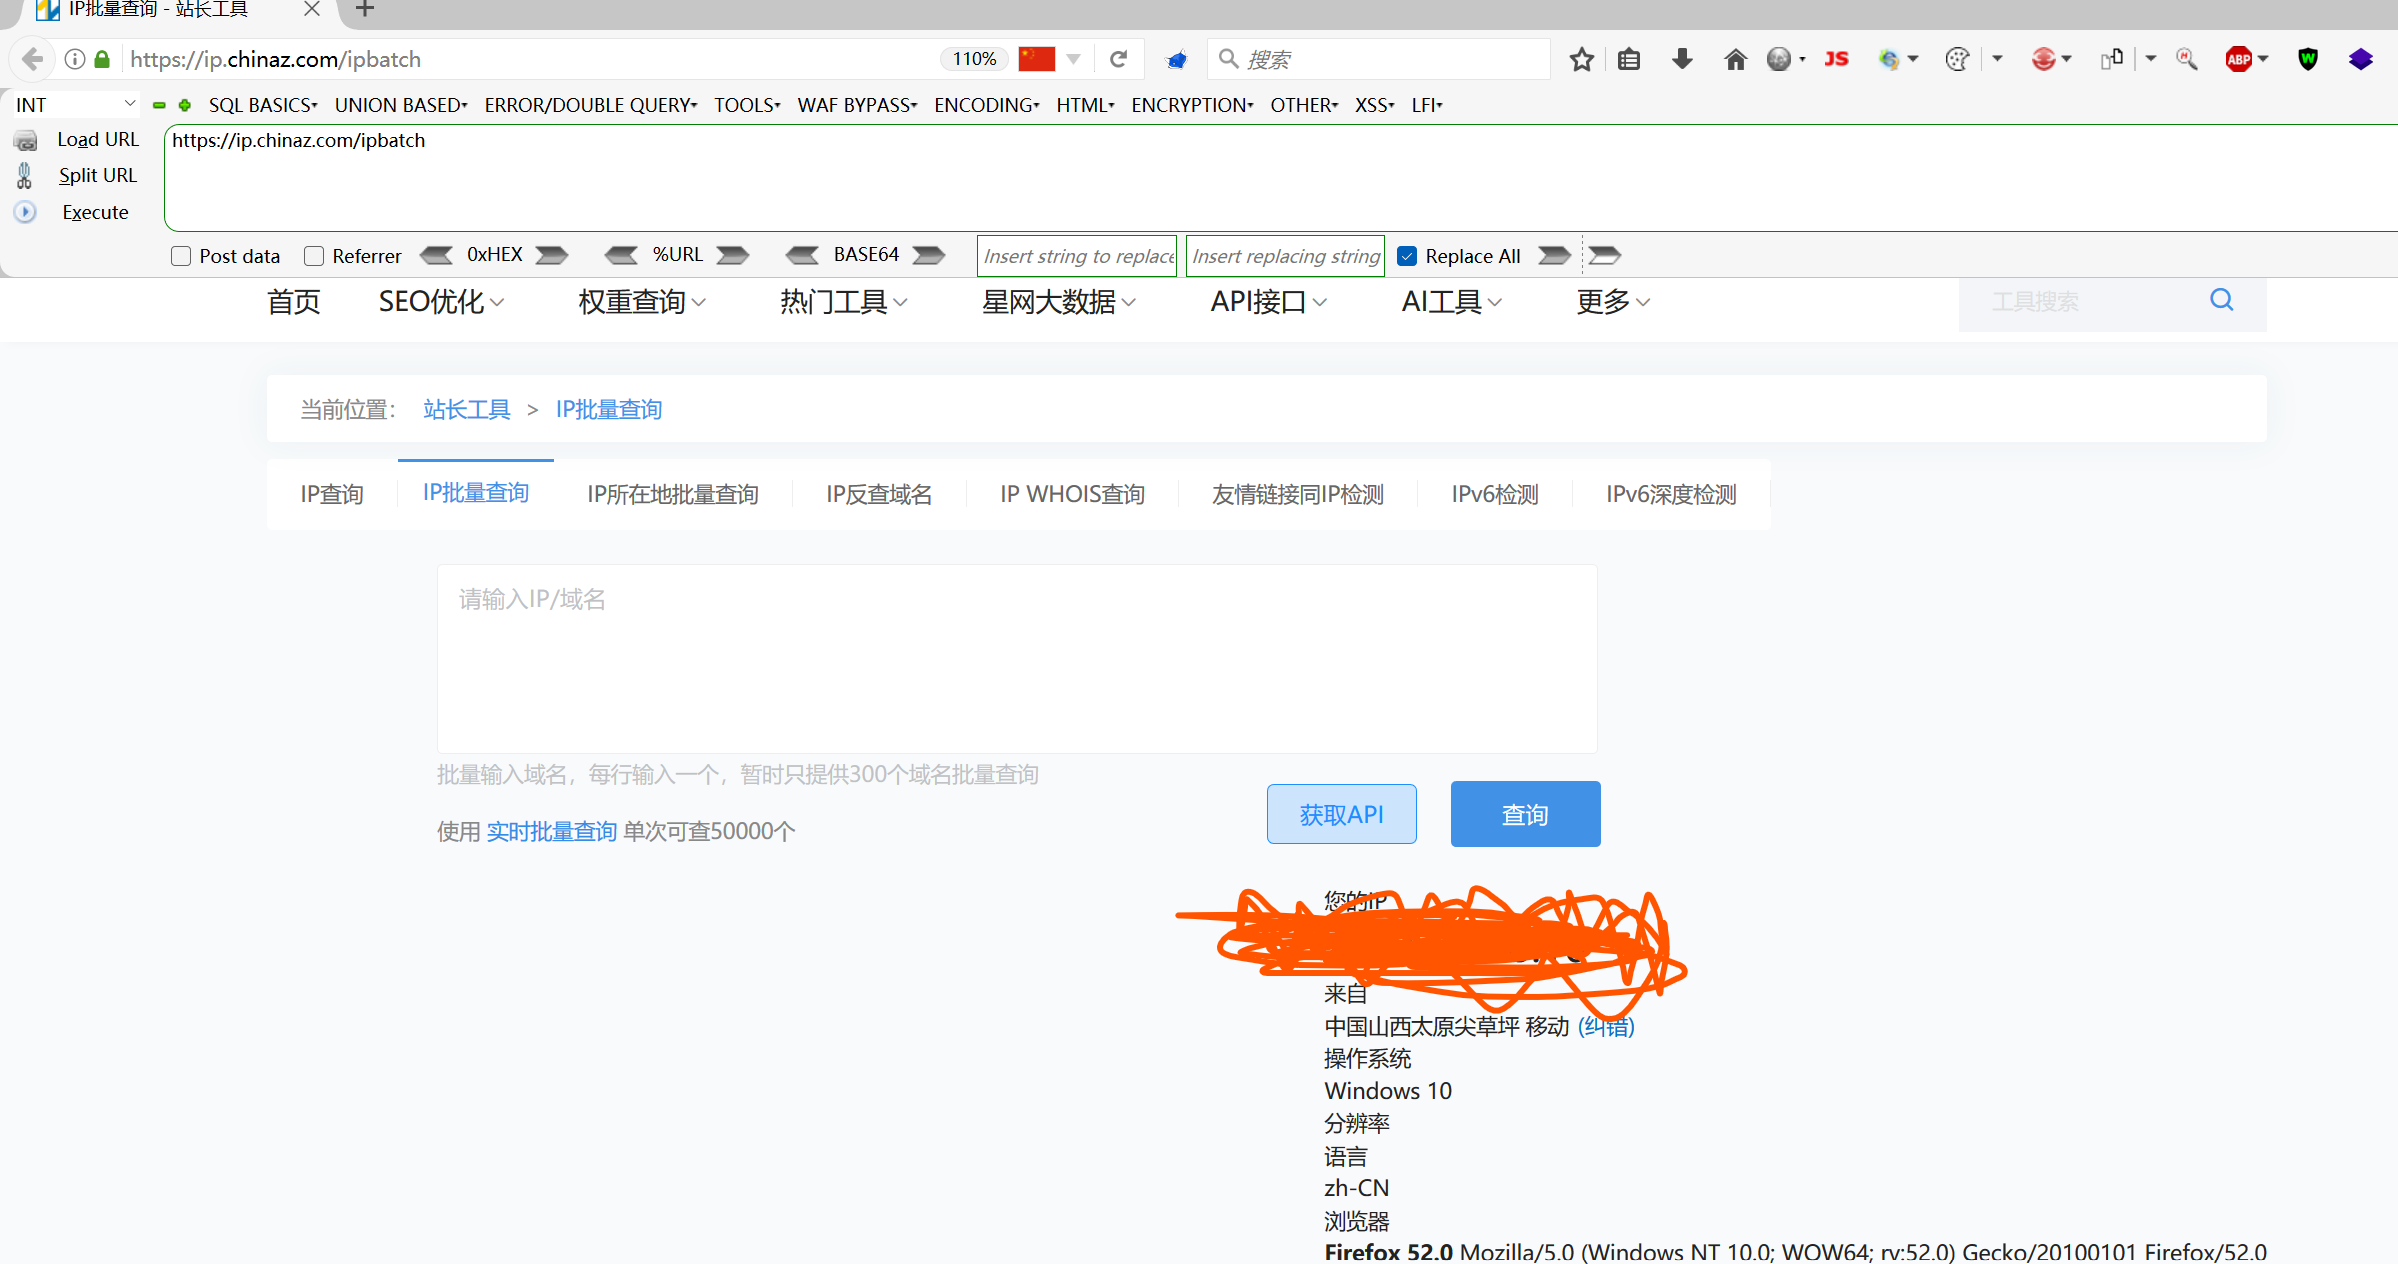The image size is (2398, 1264).
Task: Click the blue-yellow sync arrows icon
Action: (1889, 60)
